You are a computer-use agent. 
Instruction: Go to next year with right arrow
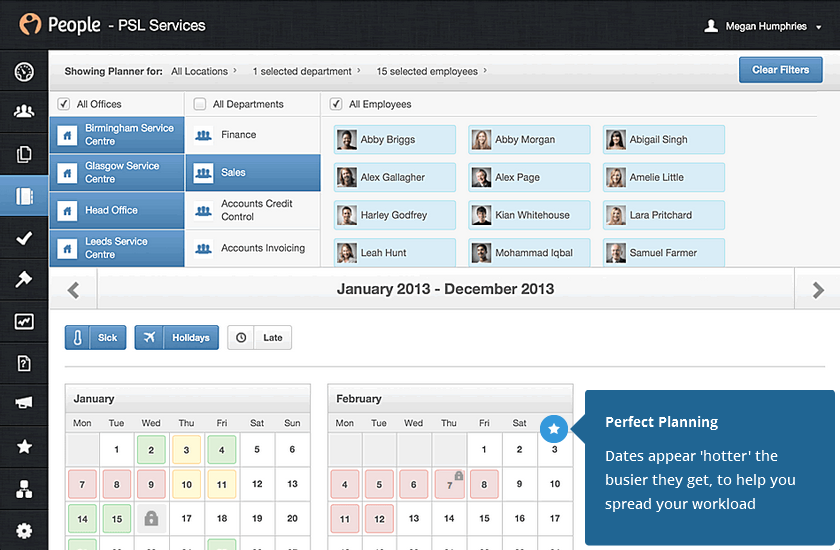(x=818, y=290)
